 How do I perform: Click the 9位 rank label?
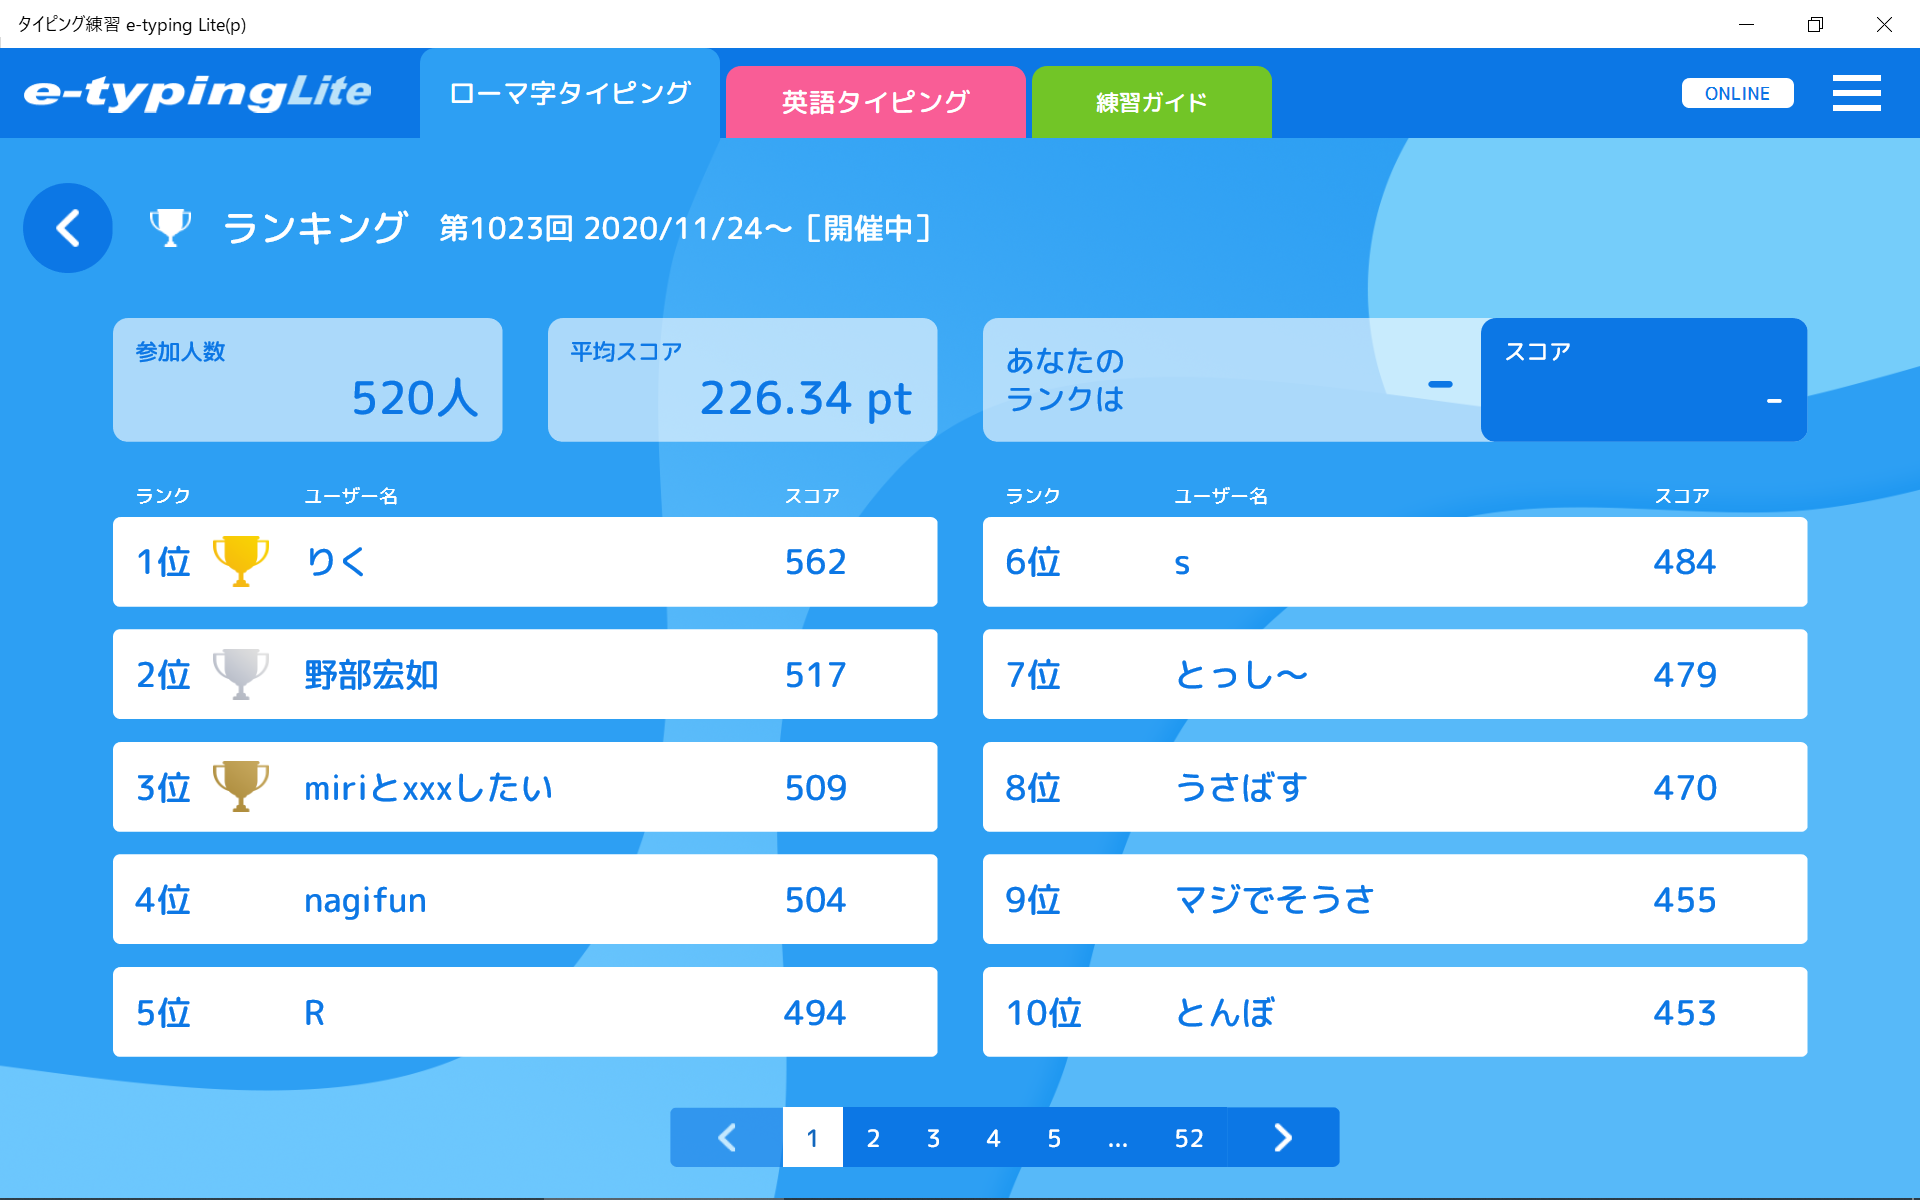(x=1033, y=900)
